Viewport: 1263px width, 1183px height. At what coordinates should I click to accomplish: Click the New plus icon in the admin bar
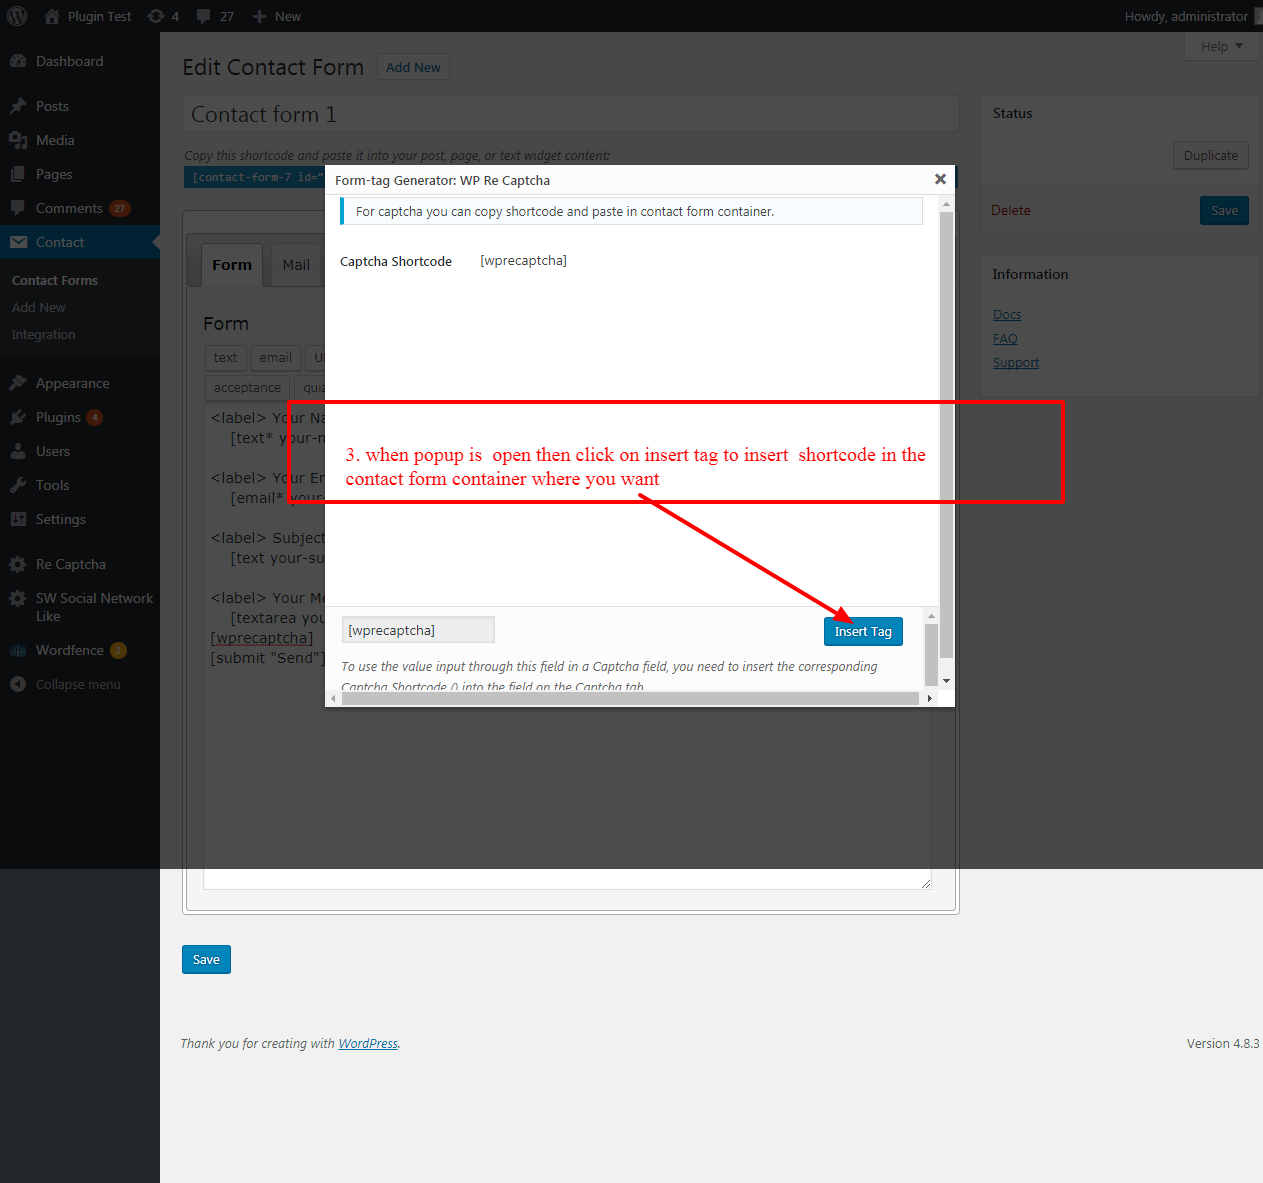click(x=259, y=16)
